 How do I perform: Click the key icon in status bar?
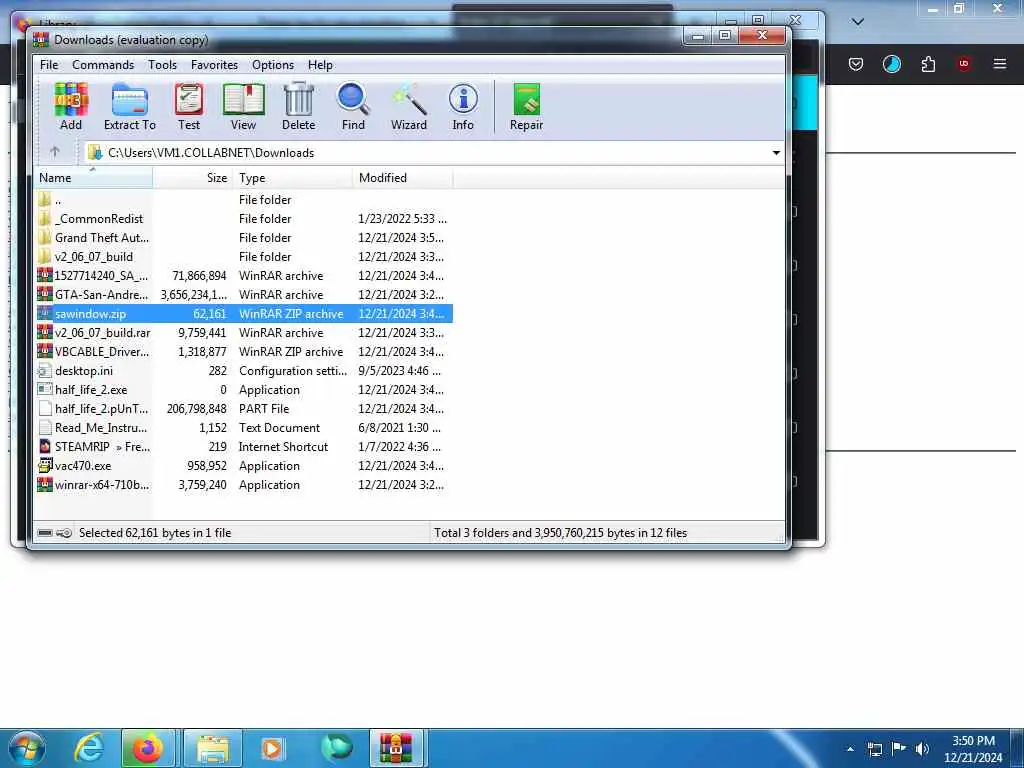(64, 533)
